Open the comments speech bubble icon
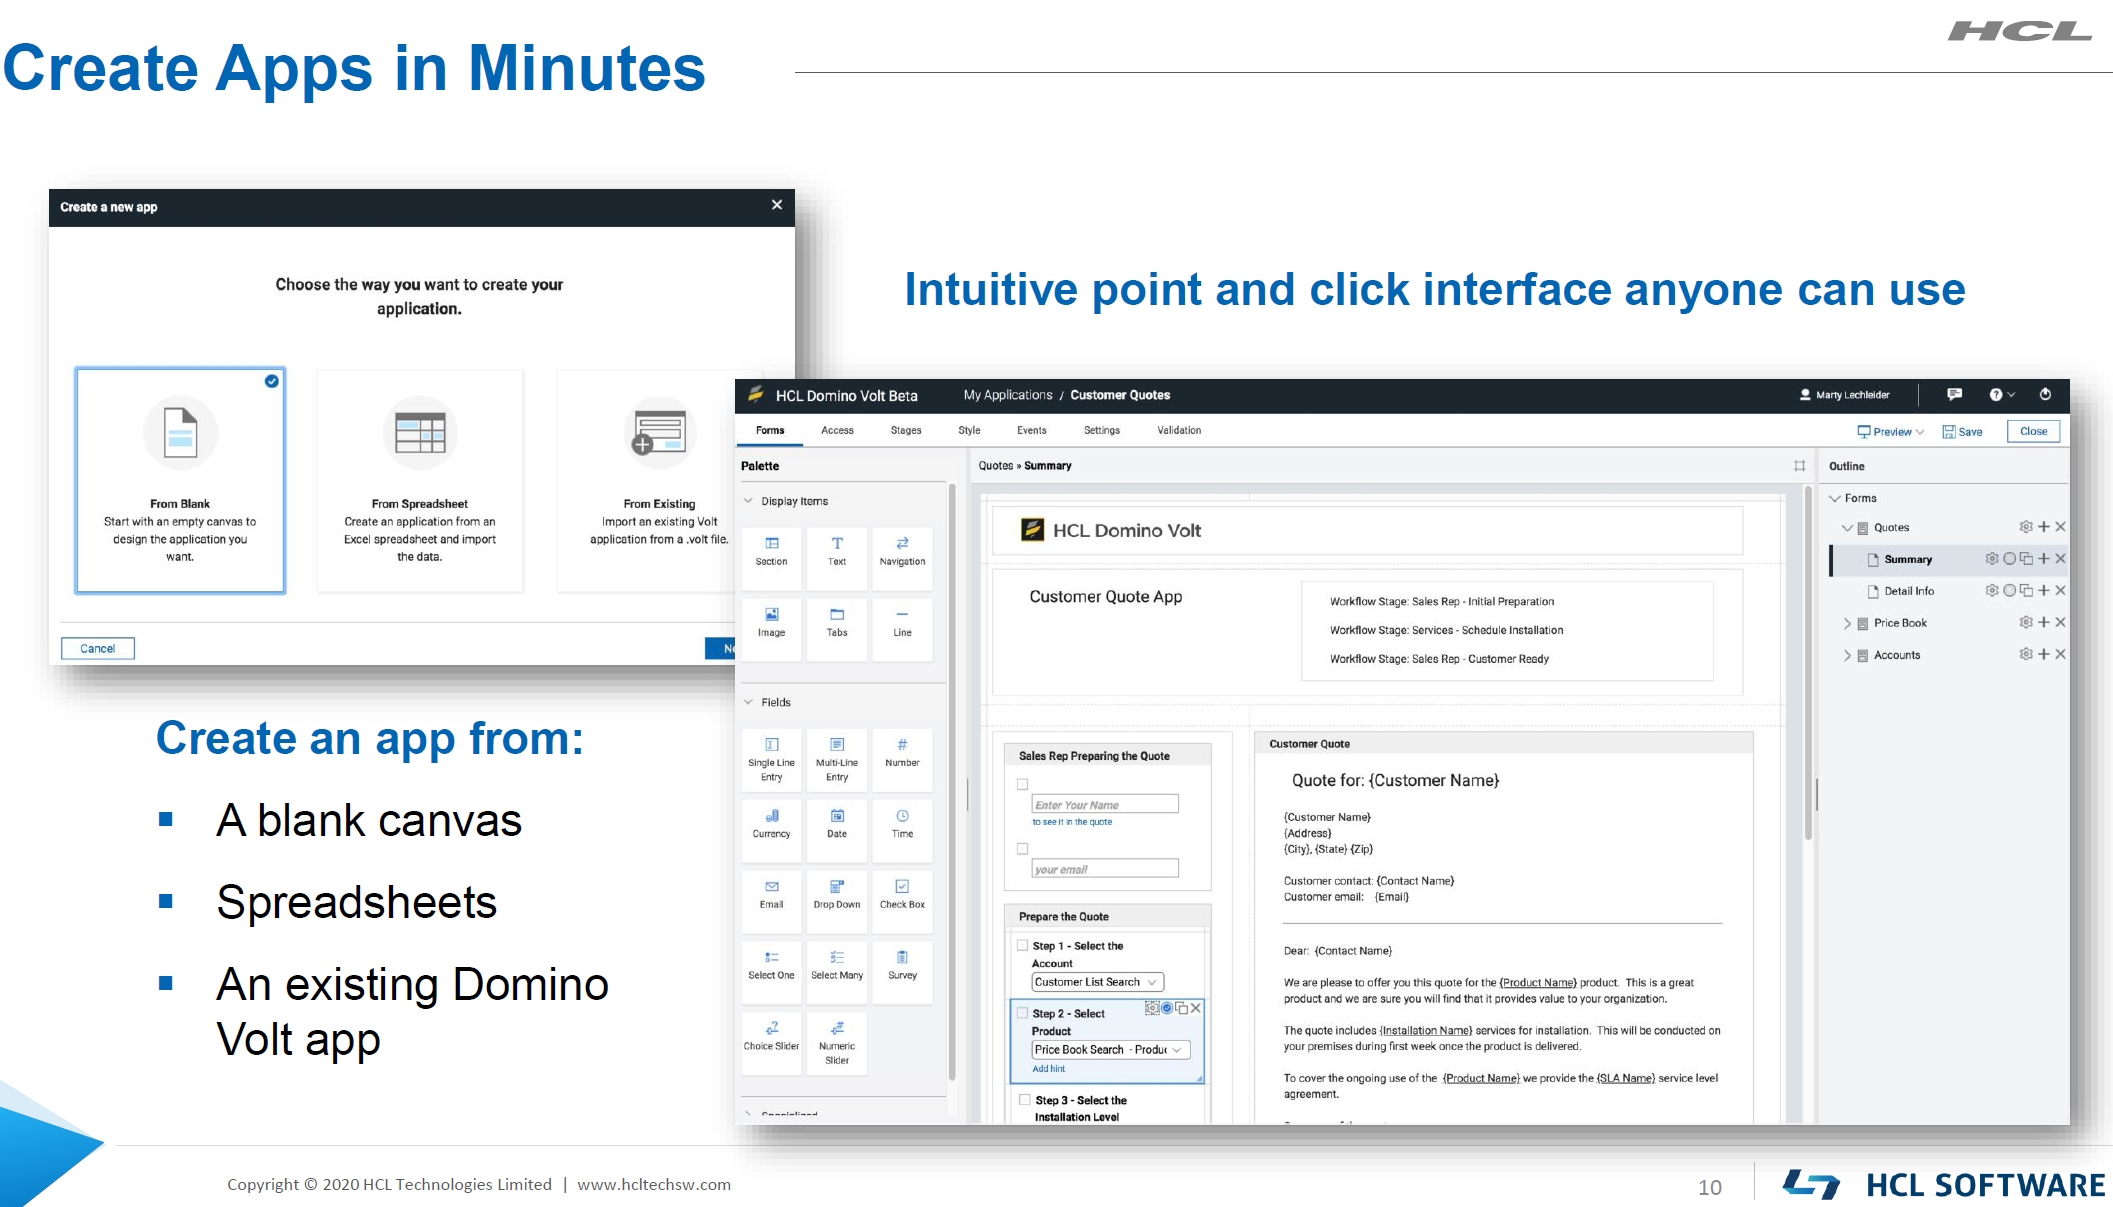 (x=1954, y=395)
